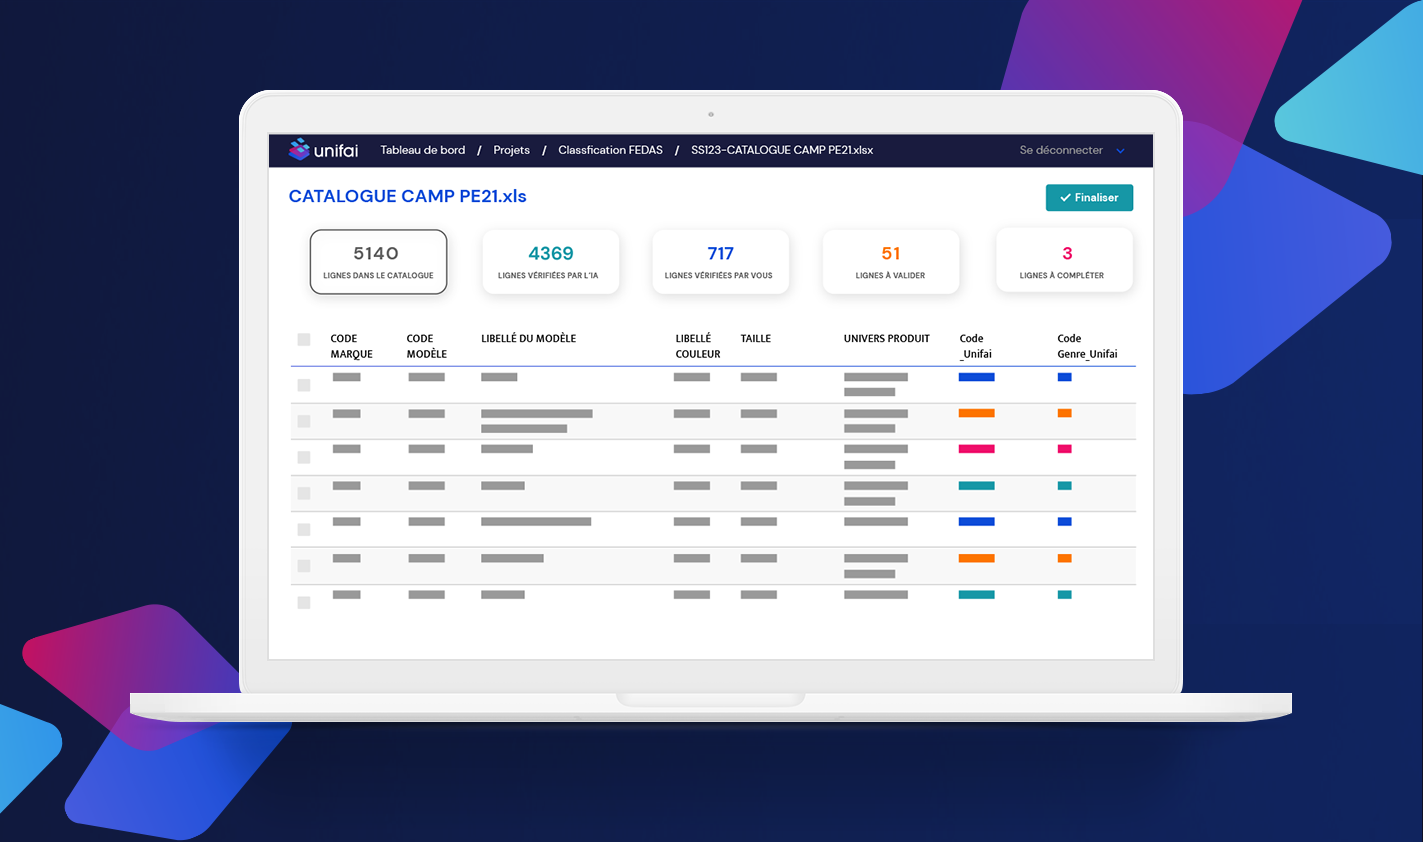Go to Projets breadcrumb
This screenshot has width=1423, height=842.
[x=511, y=150]
